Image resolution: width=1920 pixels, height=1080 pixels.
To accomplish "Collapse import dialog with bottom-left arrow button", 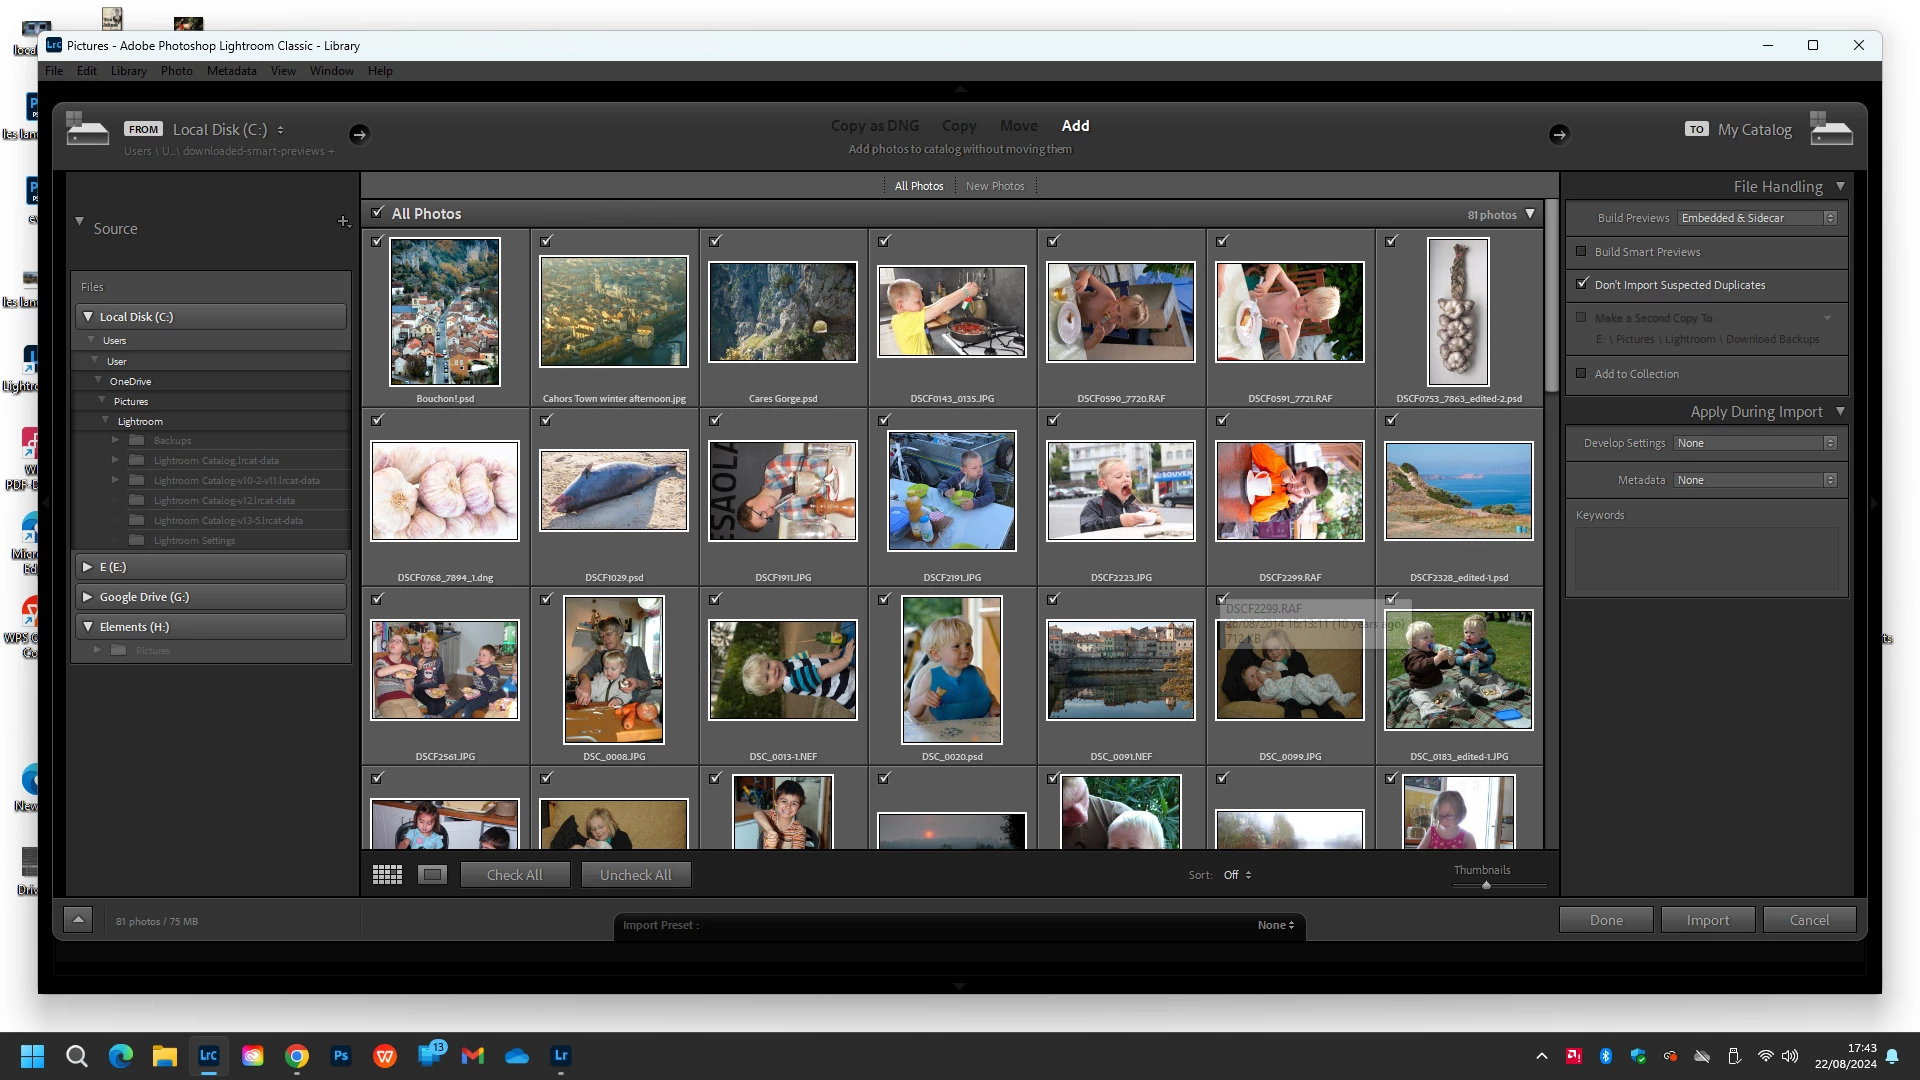I will 78,920.
